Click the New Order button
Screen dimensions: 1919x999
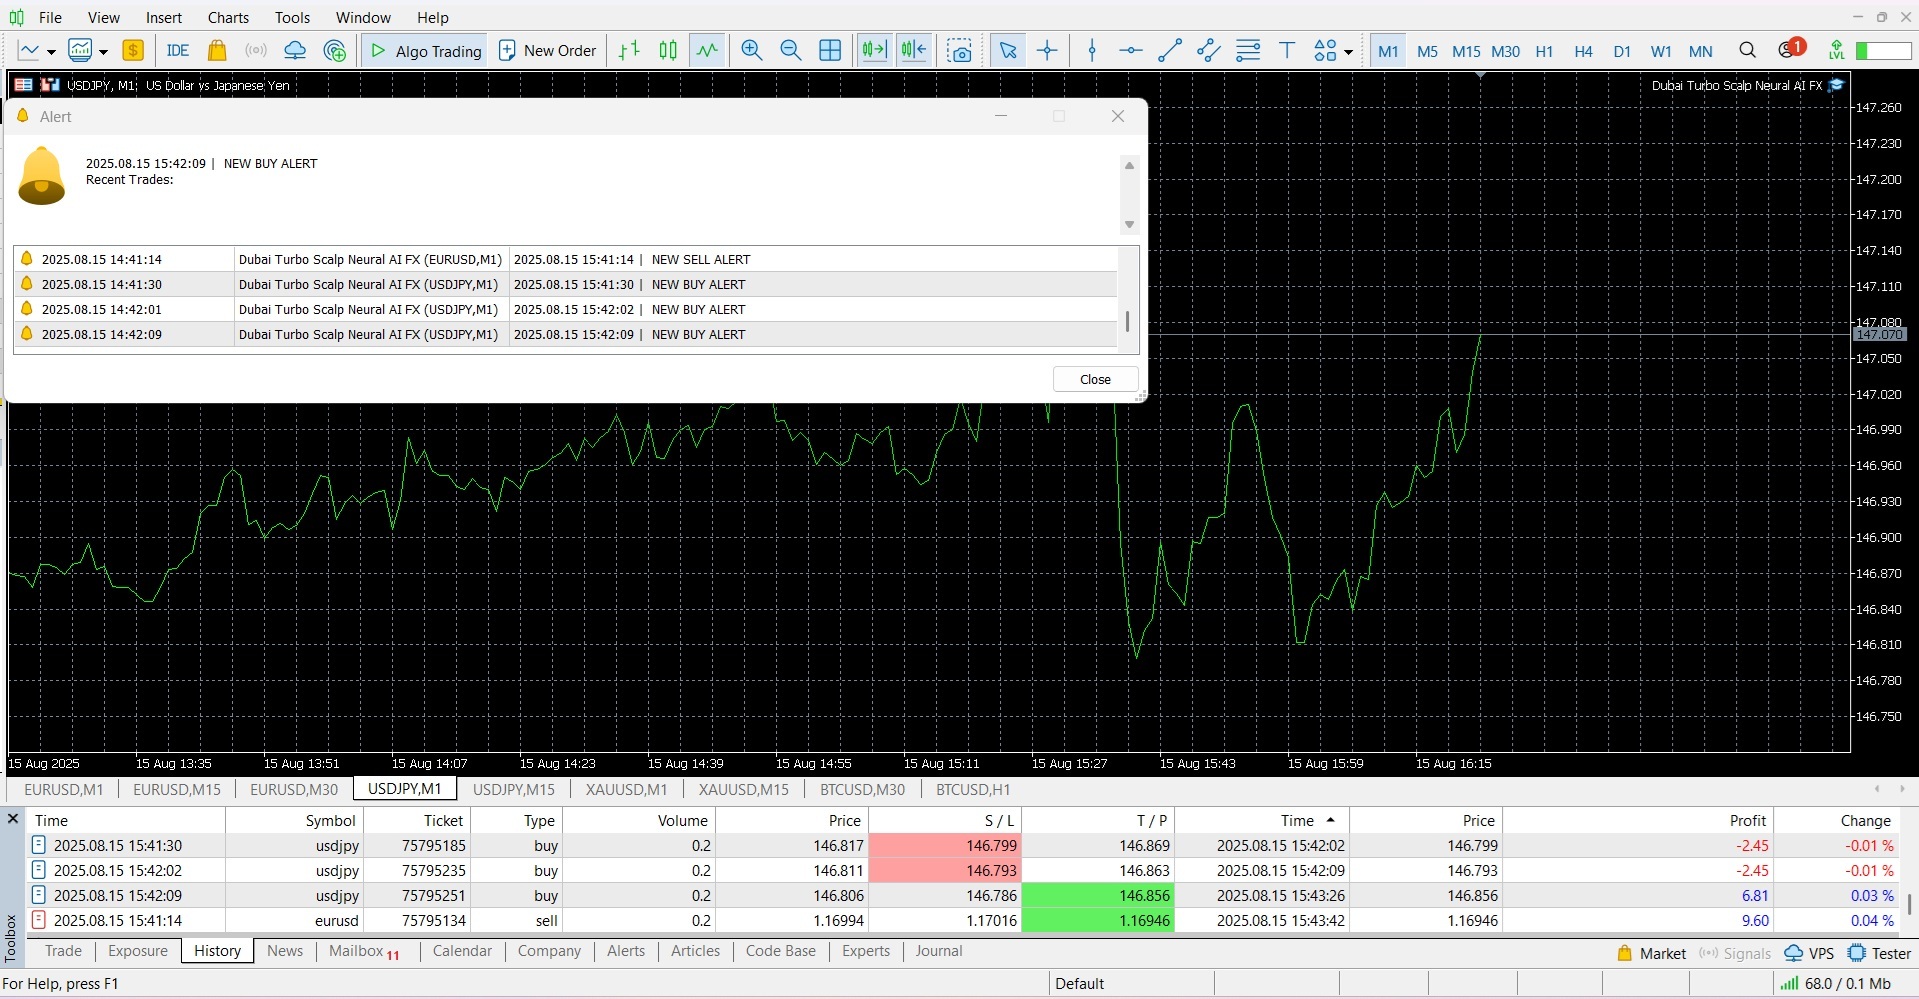547,51
